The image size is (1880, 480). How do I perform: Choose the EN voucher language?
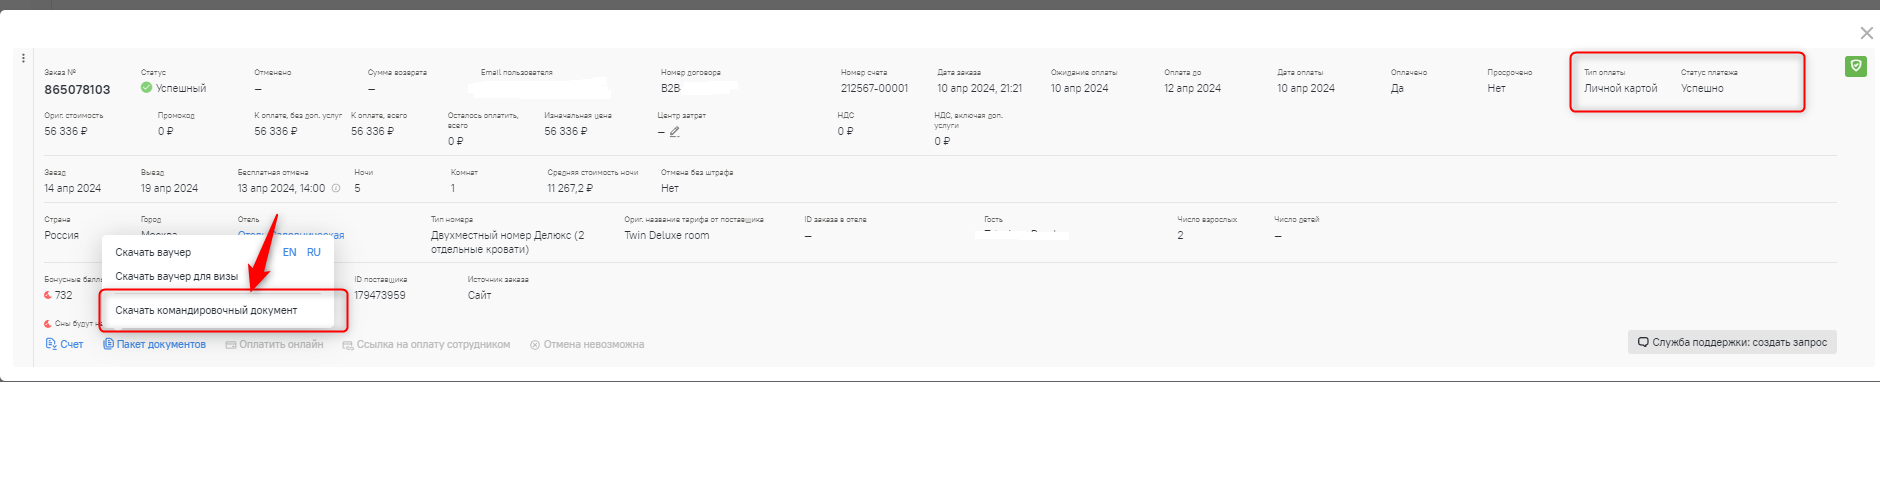click(x=289, y=252)
